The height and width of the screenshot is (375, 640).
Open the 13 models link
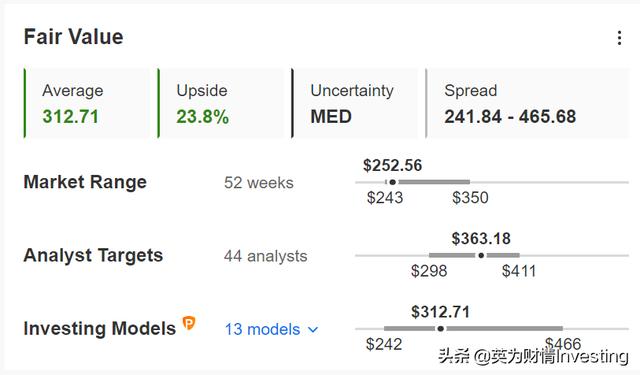click(262, 329)
